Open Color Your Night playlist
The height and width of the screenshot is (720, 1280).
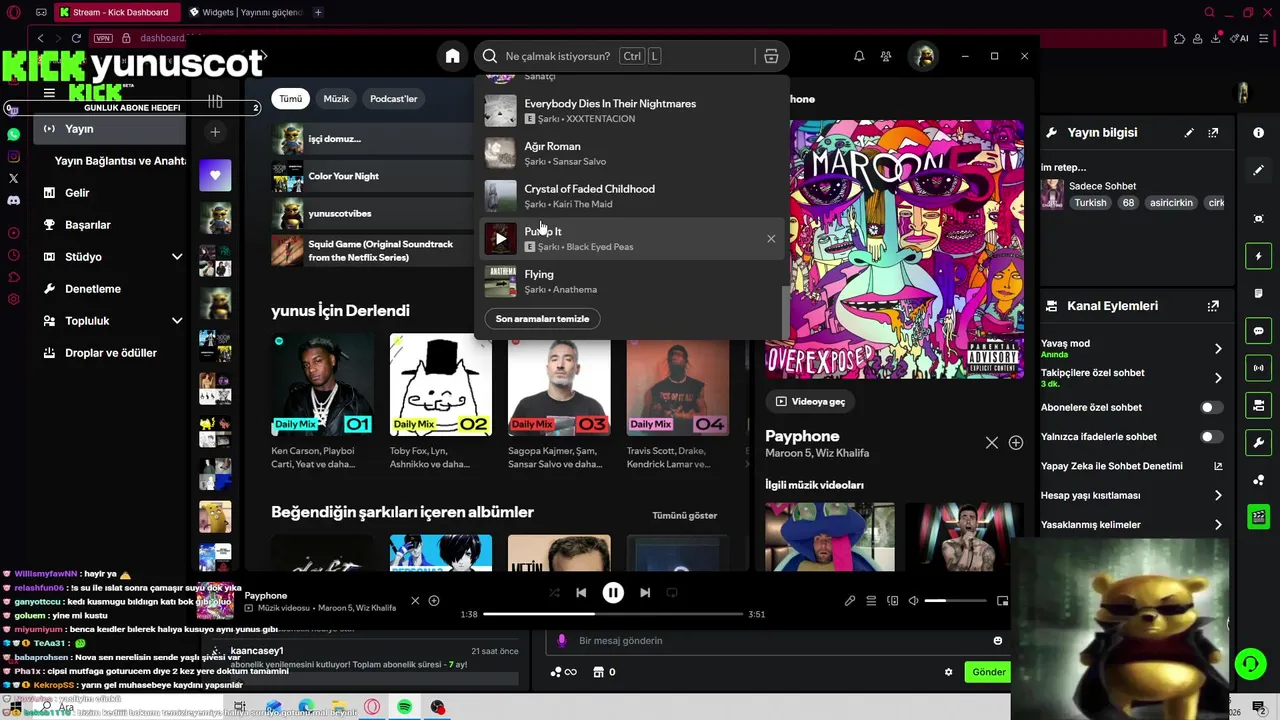370,176
